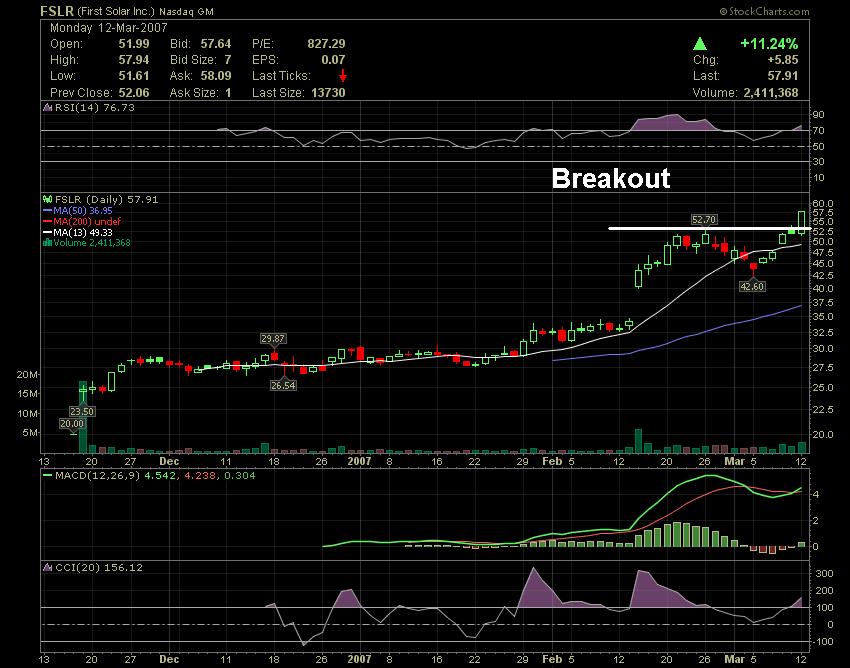Viewport: 850px width, 668px height.
Task: Click the red MA(200) legend line swatch
Action: pos(48,221)
